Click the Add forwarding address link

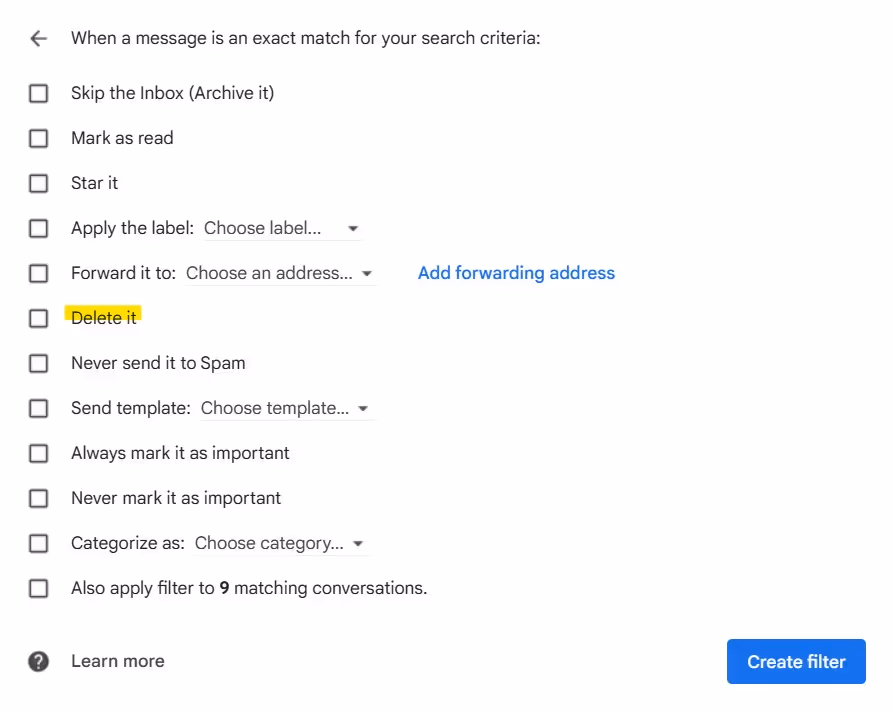click(x=516, y=273)
